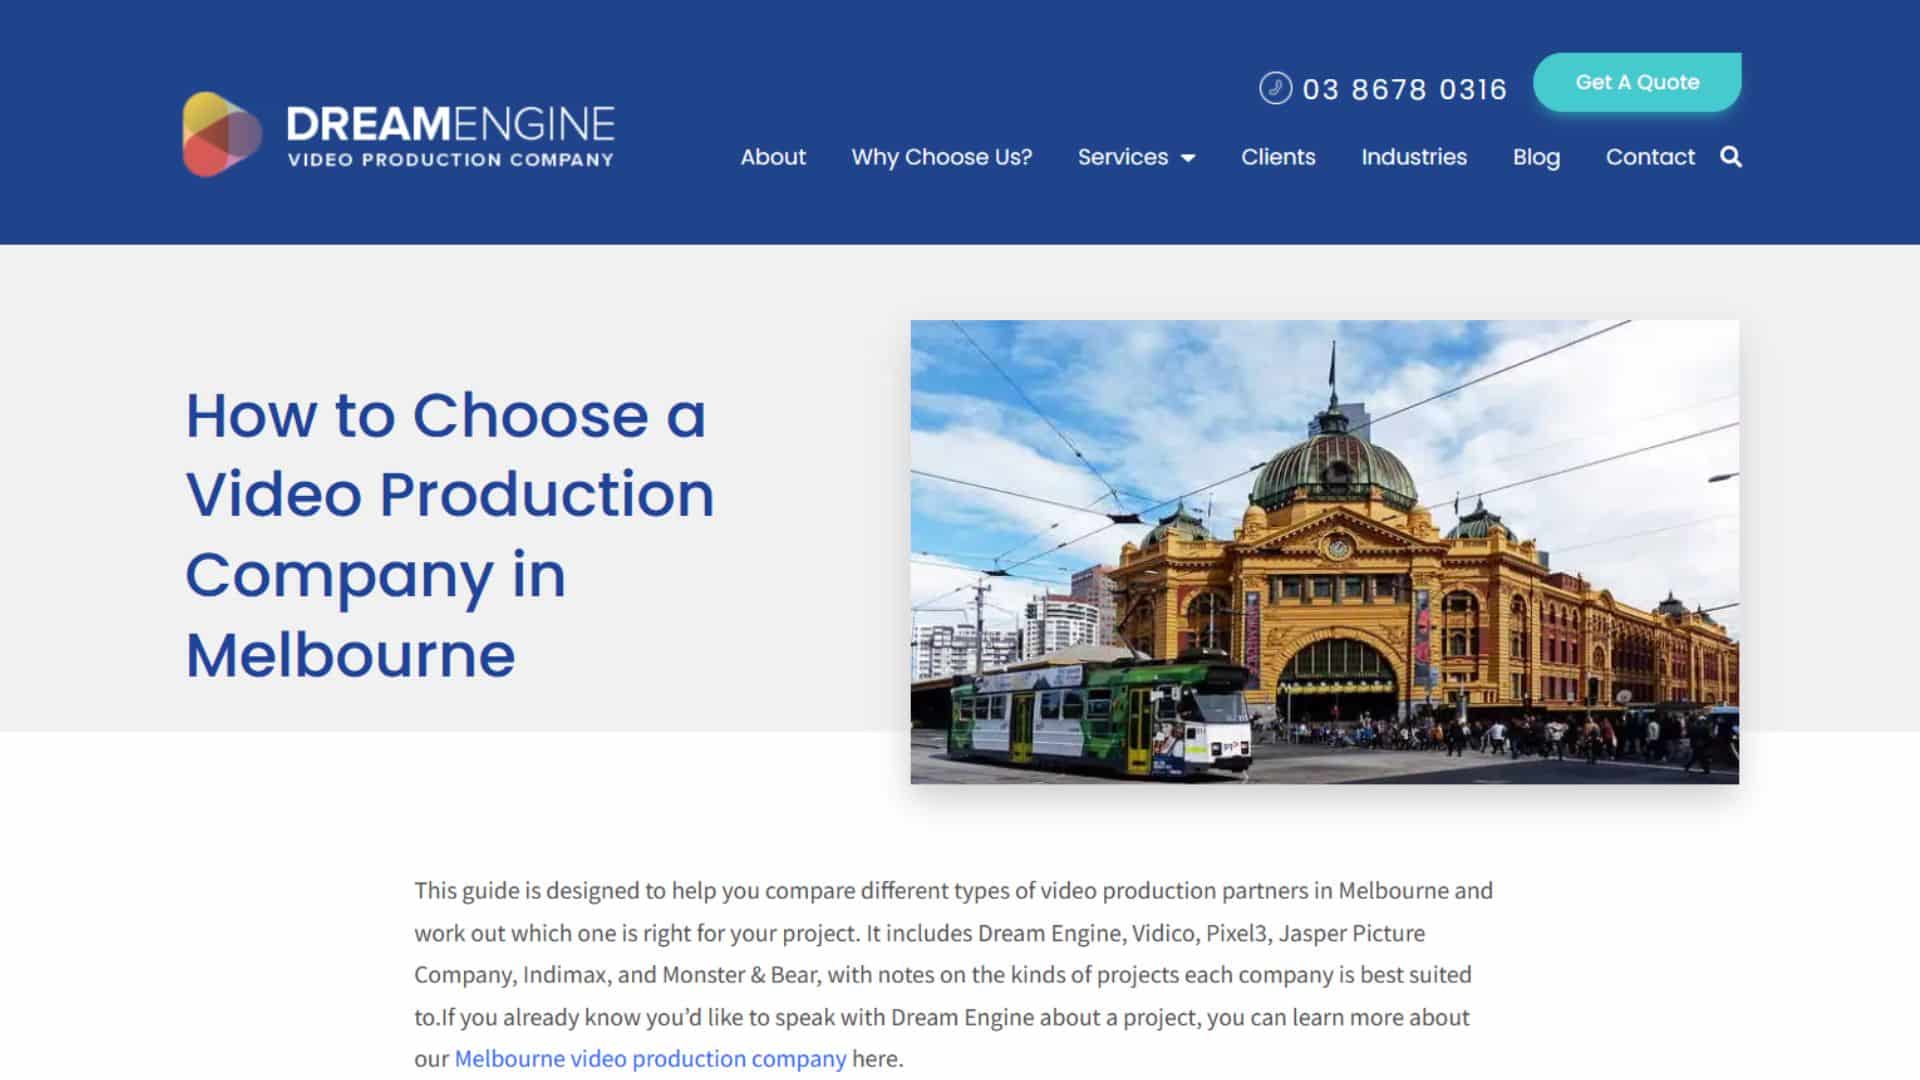Open the search magnifier icon
Screen dimensions: 1920x1080
pyautogui.click(x=1731, y=157)
